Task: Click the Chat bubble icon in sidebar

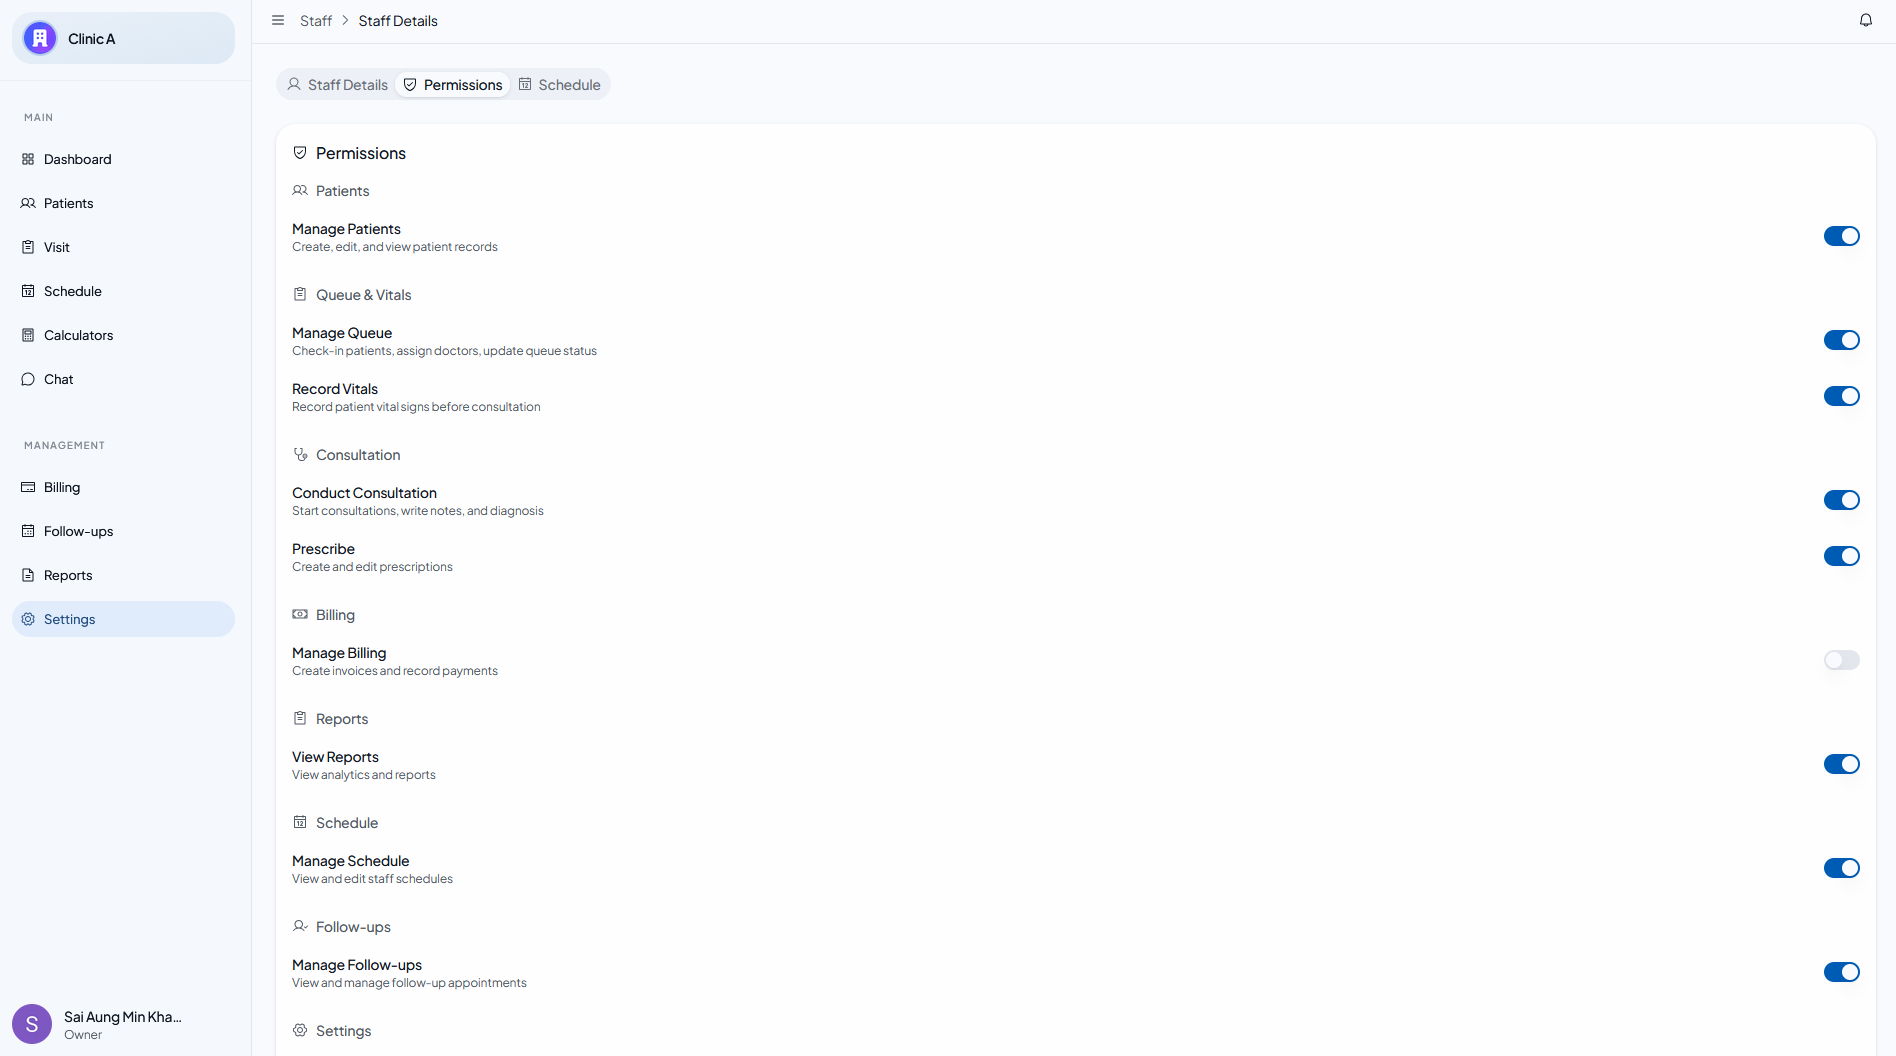Action: pos(28,379)
